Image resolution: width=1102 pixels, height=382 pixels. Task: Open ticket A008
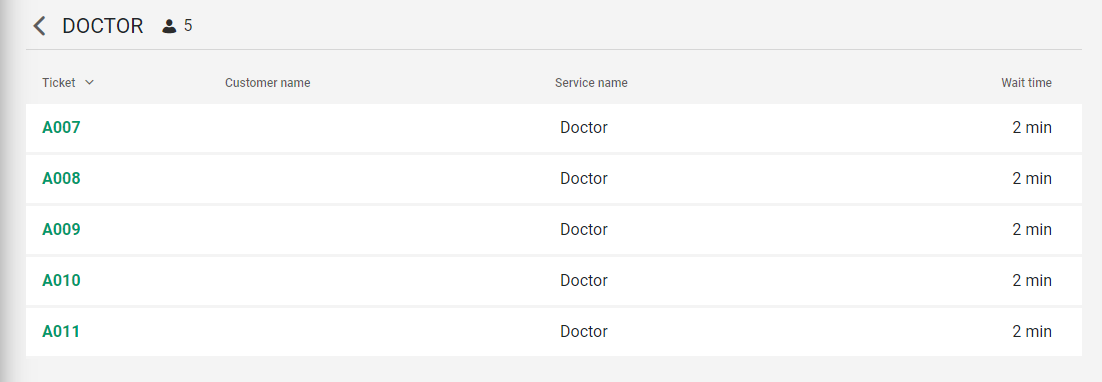point(61,178)
